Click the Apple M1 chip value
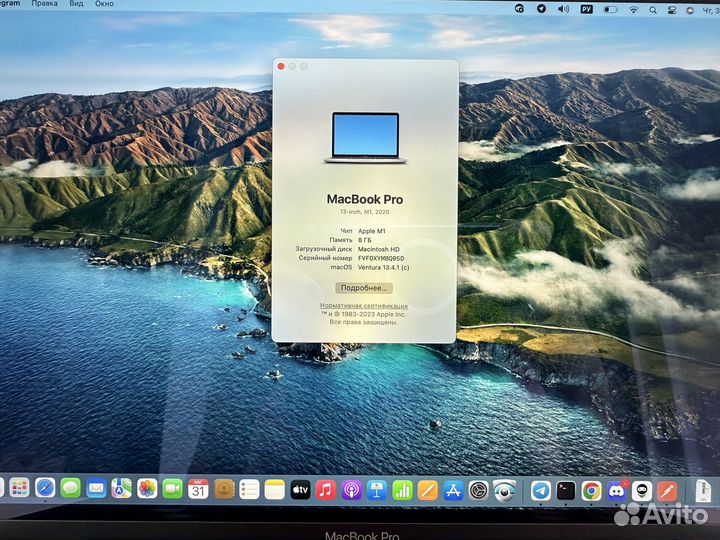Screen dimensions: 720x540 (x=372, y=231)
